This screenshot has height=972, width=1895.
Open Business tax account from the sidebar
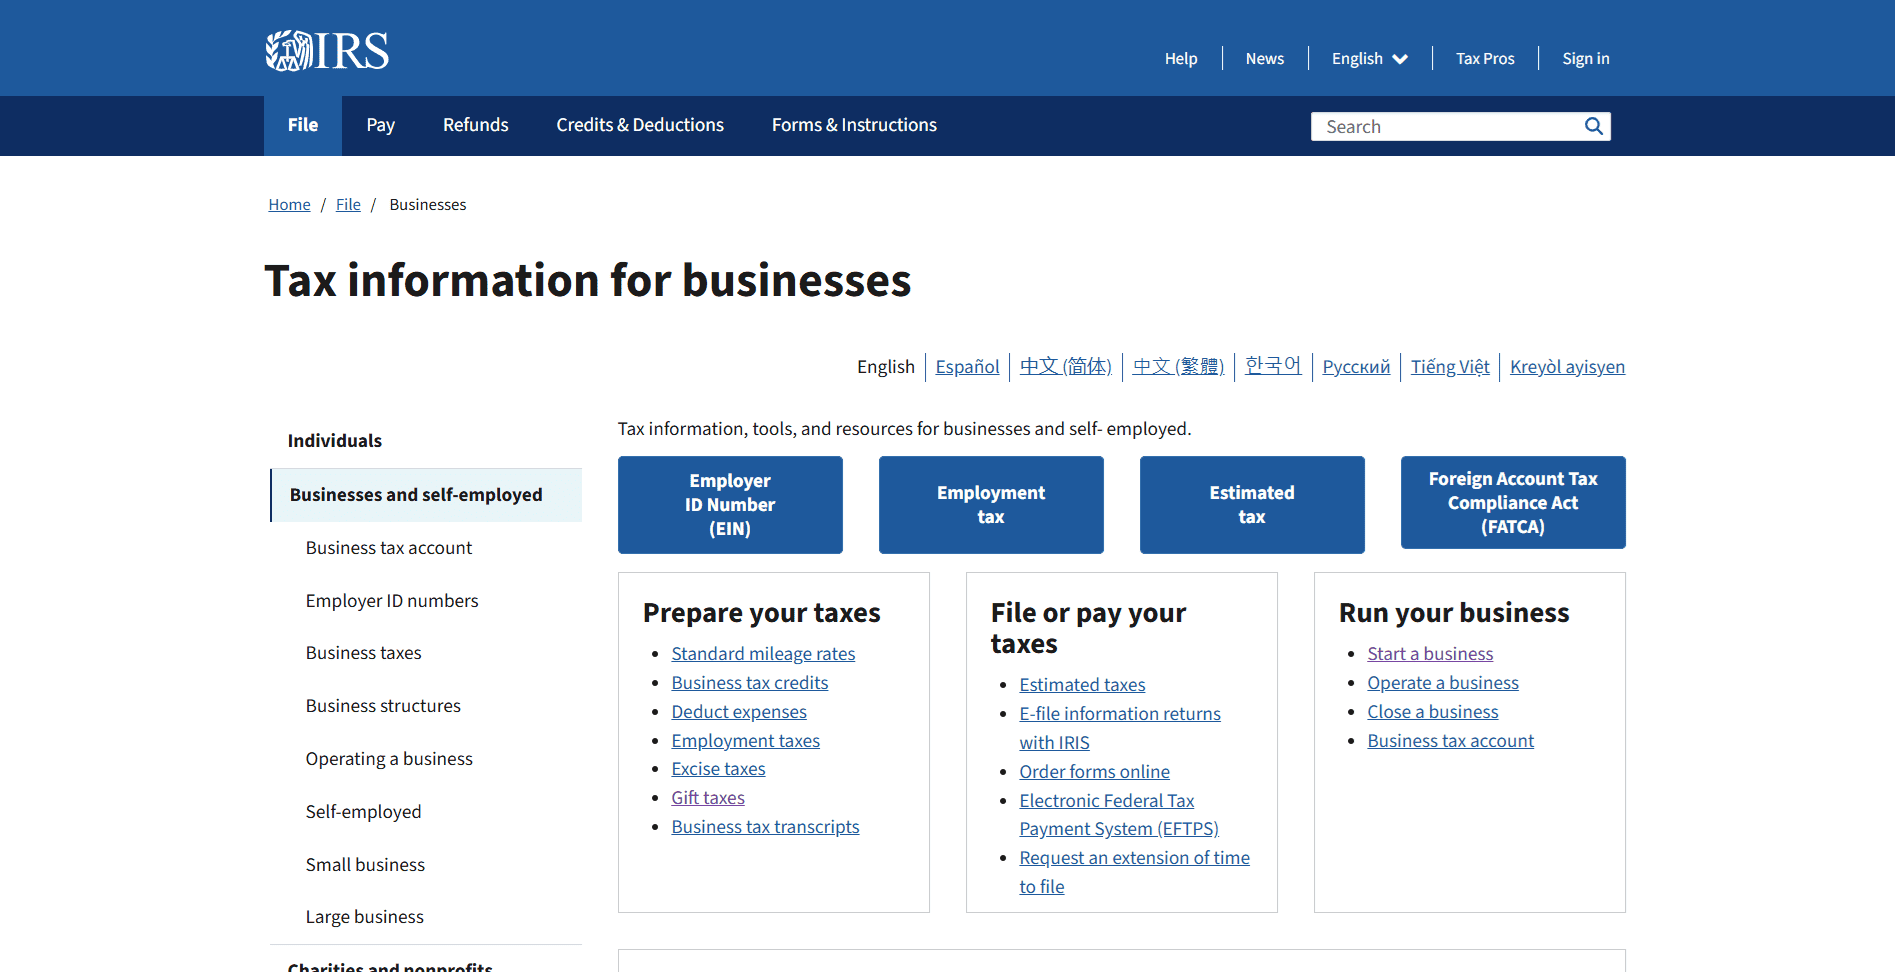pos(388,547)
